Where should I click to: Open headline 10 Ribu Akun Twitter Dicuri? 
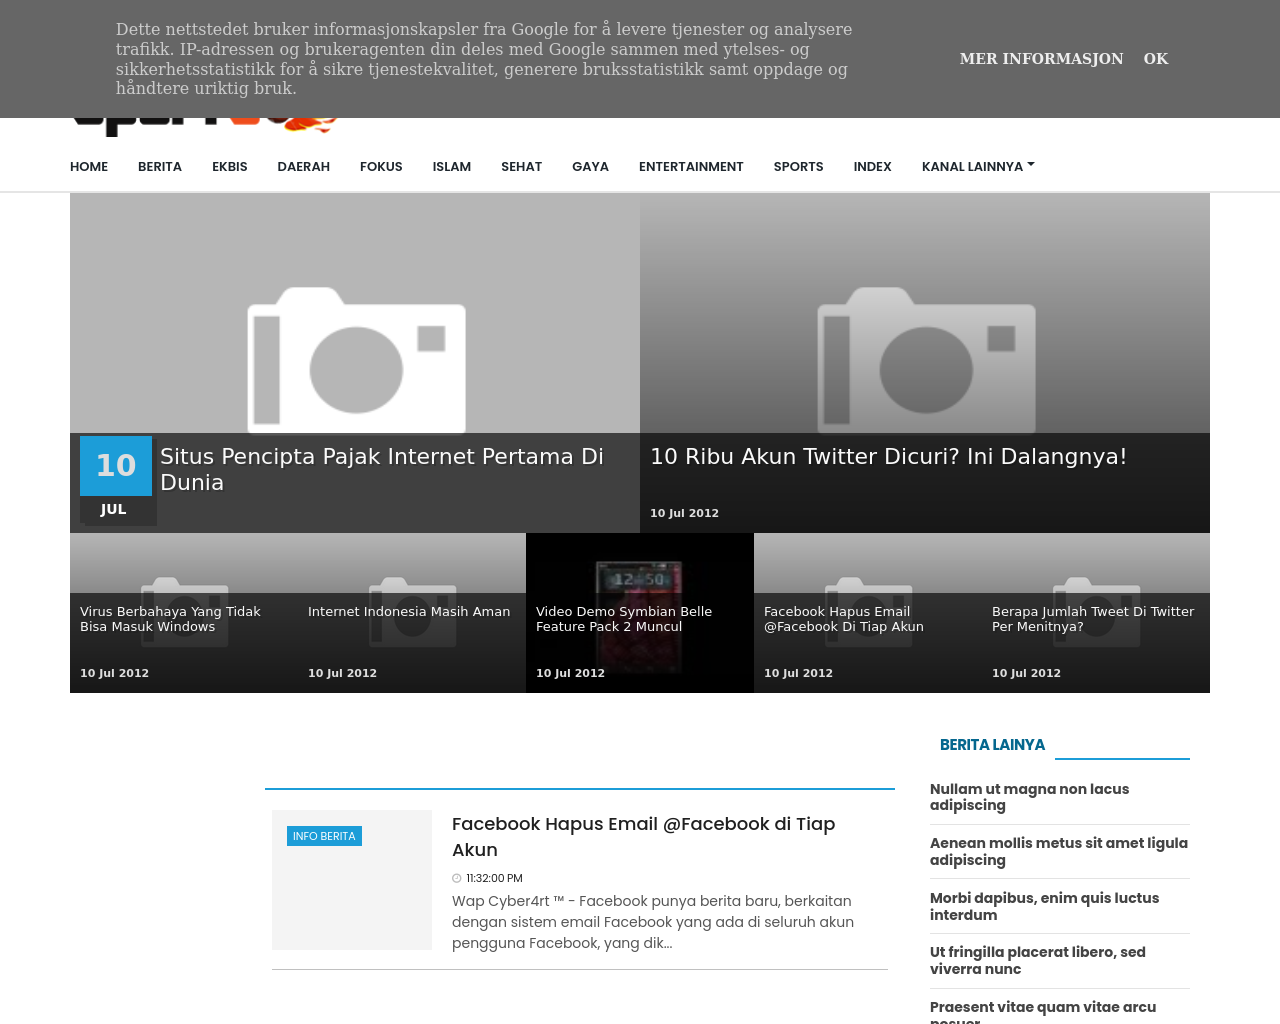click(888, 457)
